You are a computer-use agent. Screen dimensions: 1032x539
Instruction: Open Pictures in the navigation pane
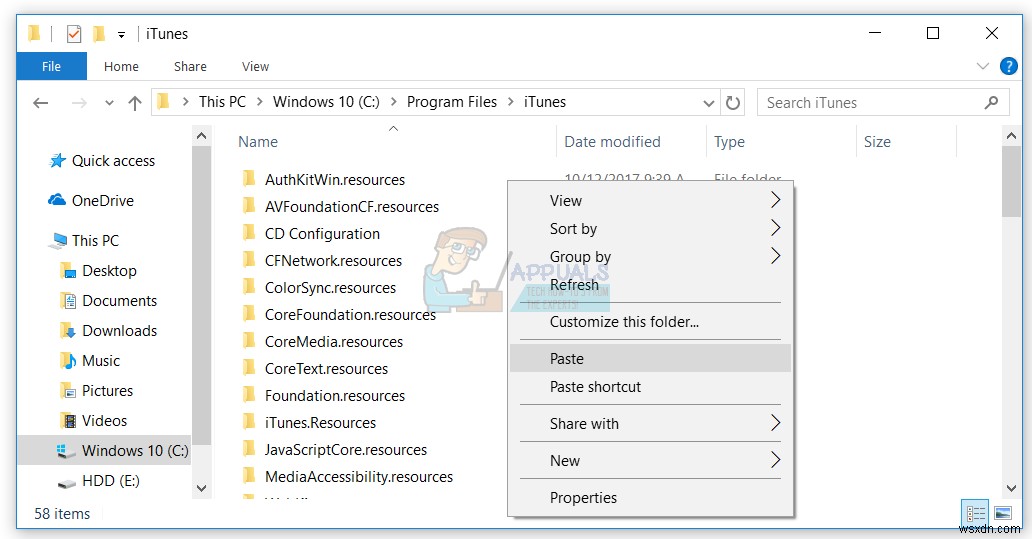click(x=97, y=391)
